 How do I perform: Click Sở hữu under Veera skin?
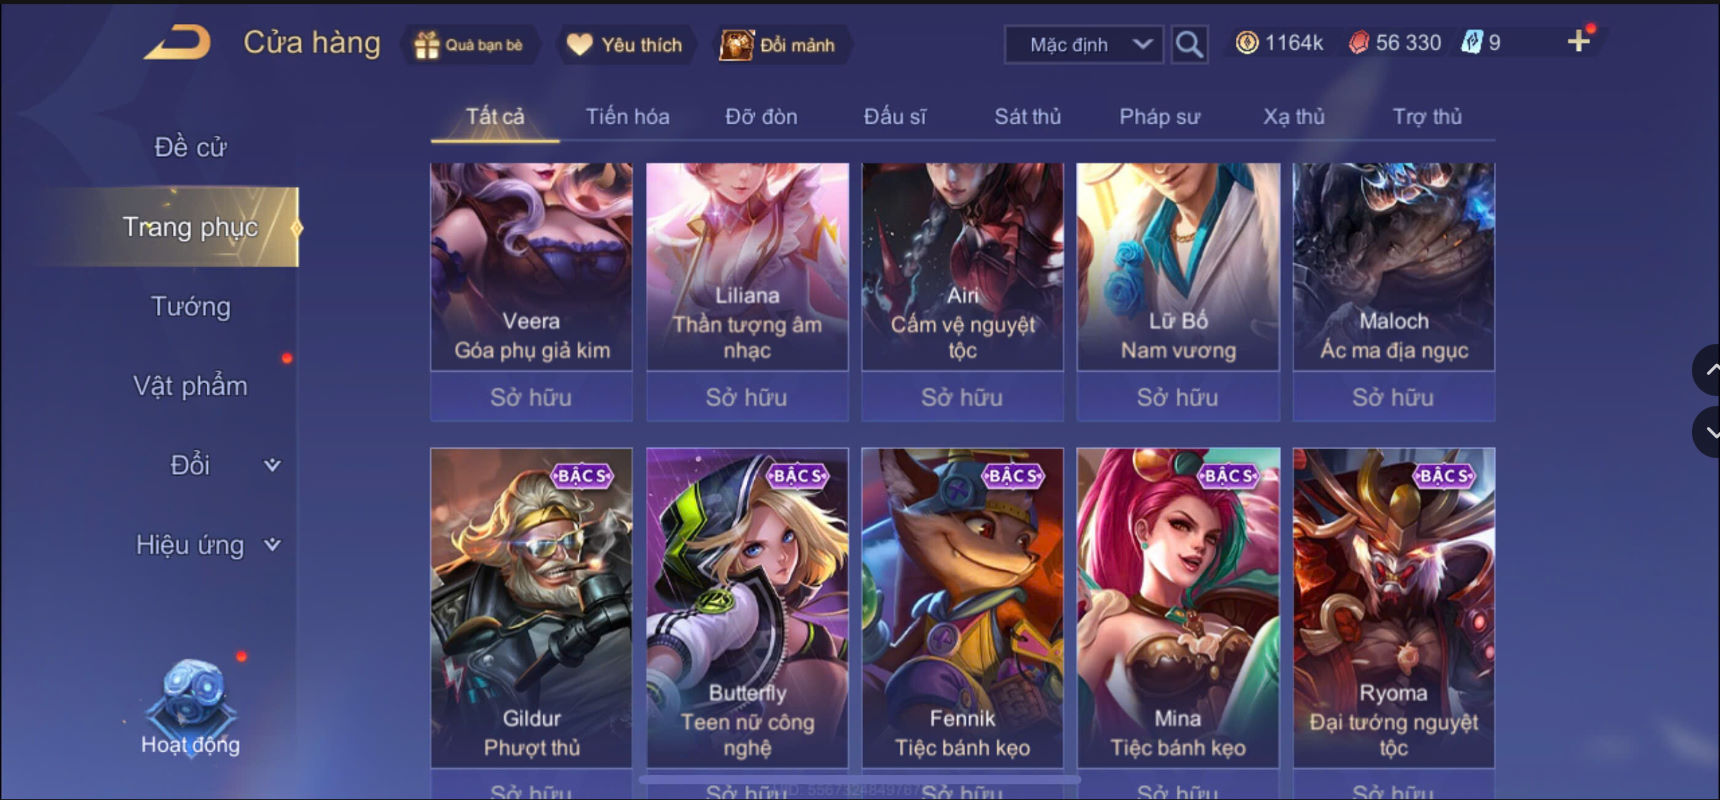[x=531, y=397]
